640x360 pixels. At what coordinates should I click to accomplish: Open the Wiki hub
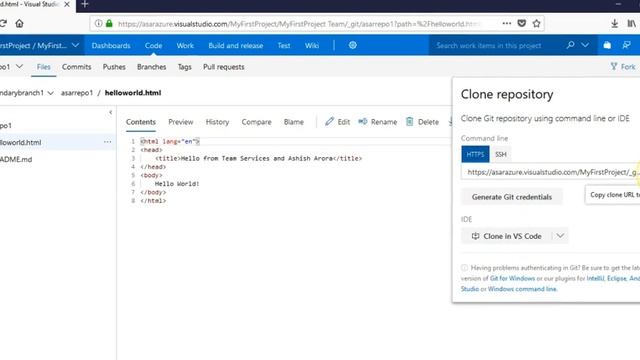[312, 45]
